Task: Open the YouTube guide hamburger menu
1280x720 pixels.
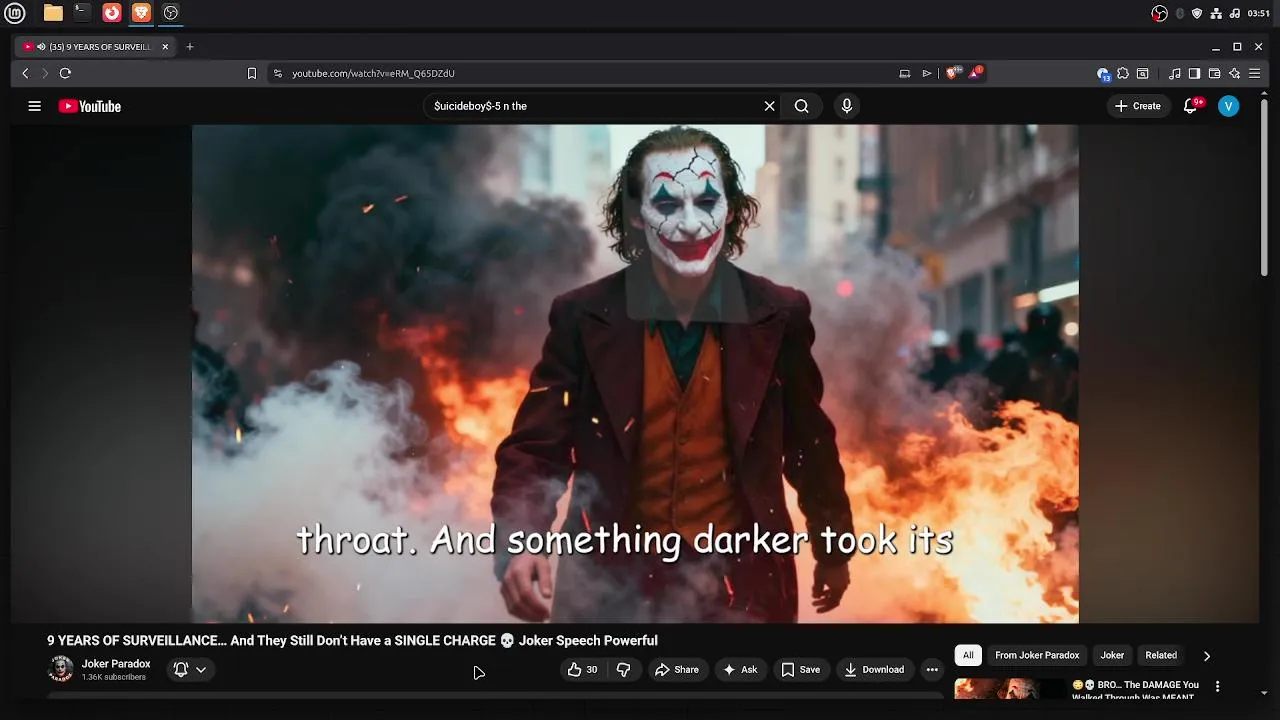Action: click(x=34, y=106)
